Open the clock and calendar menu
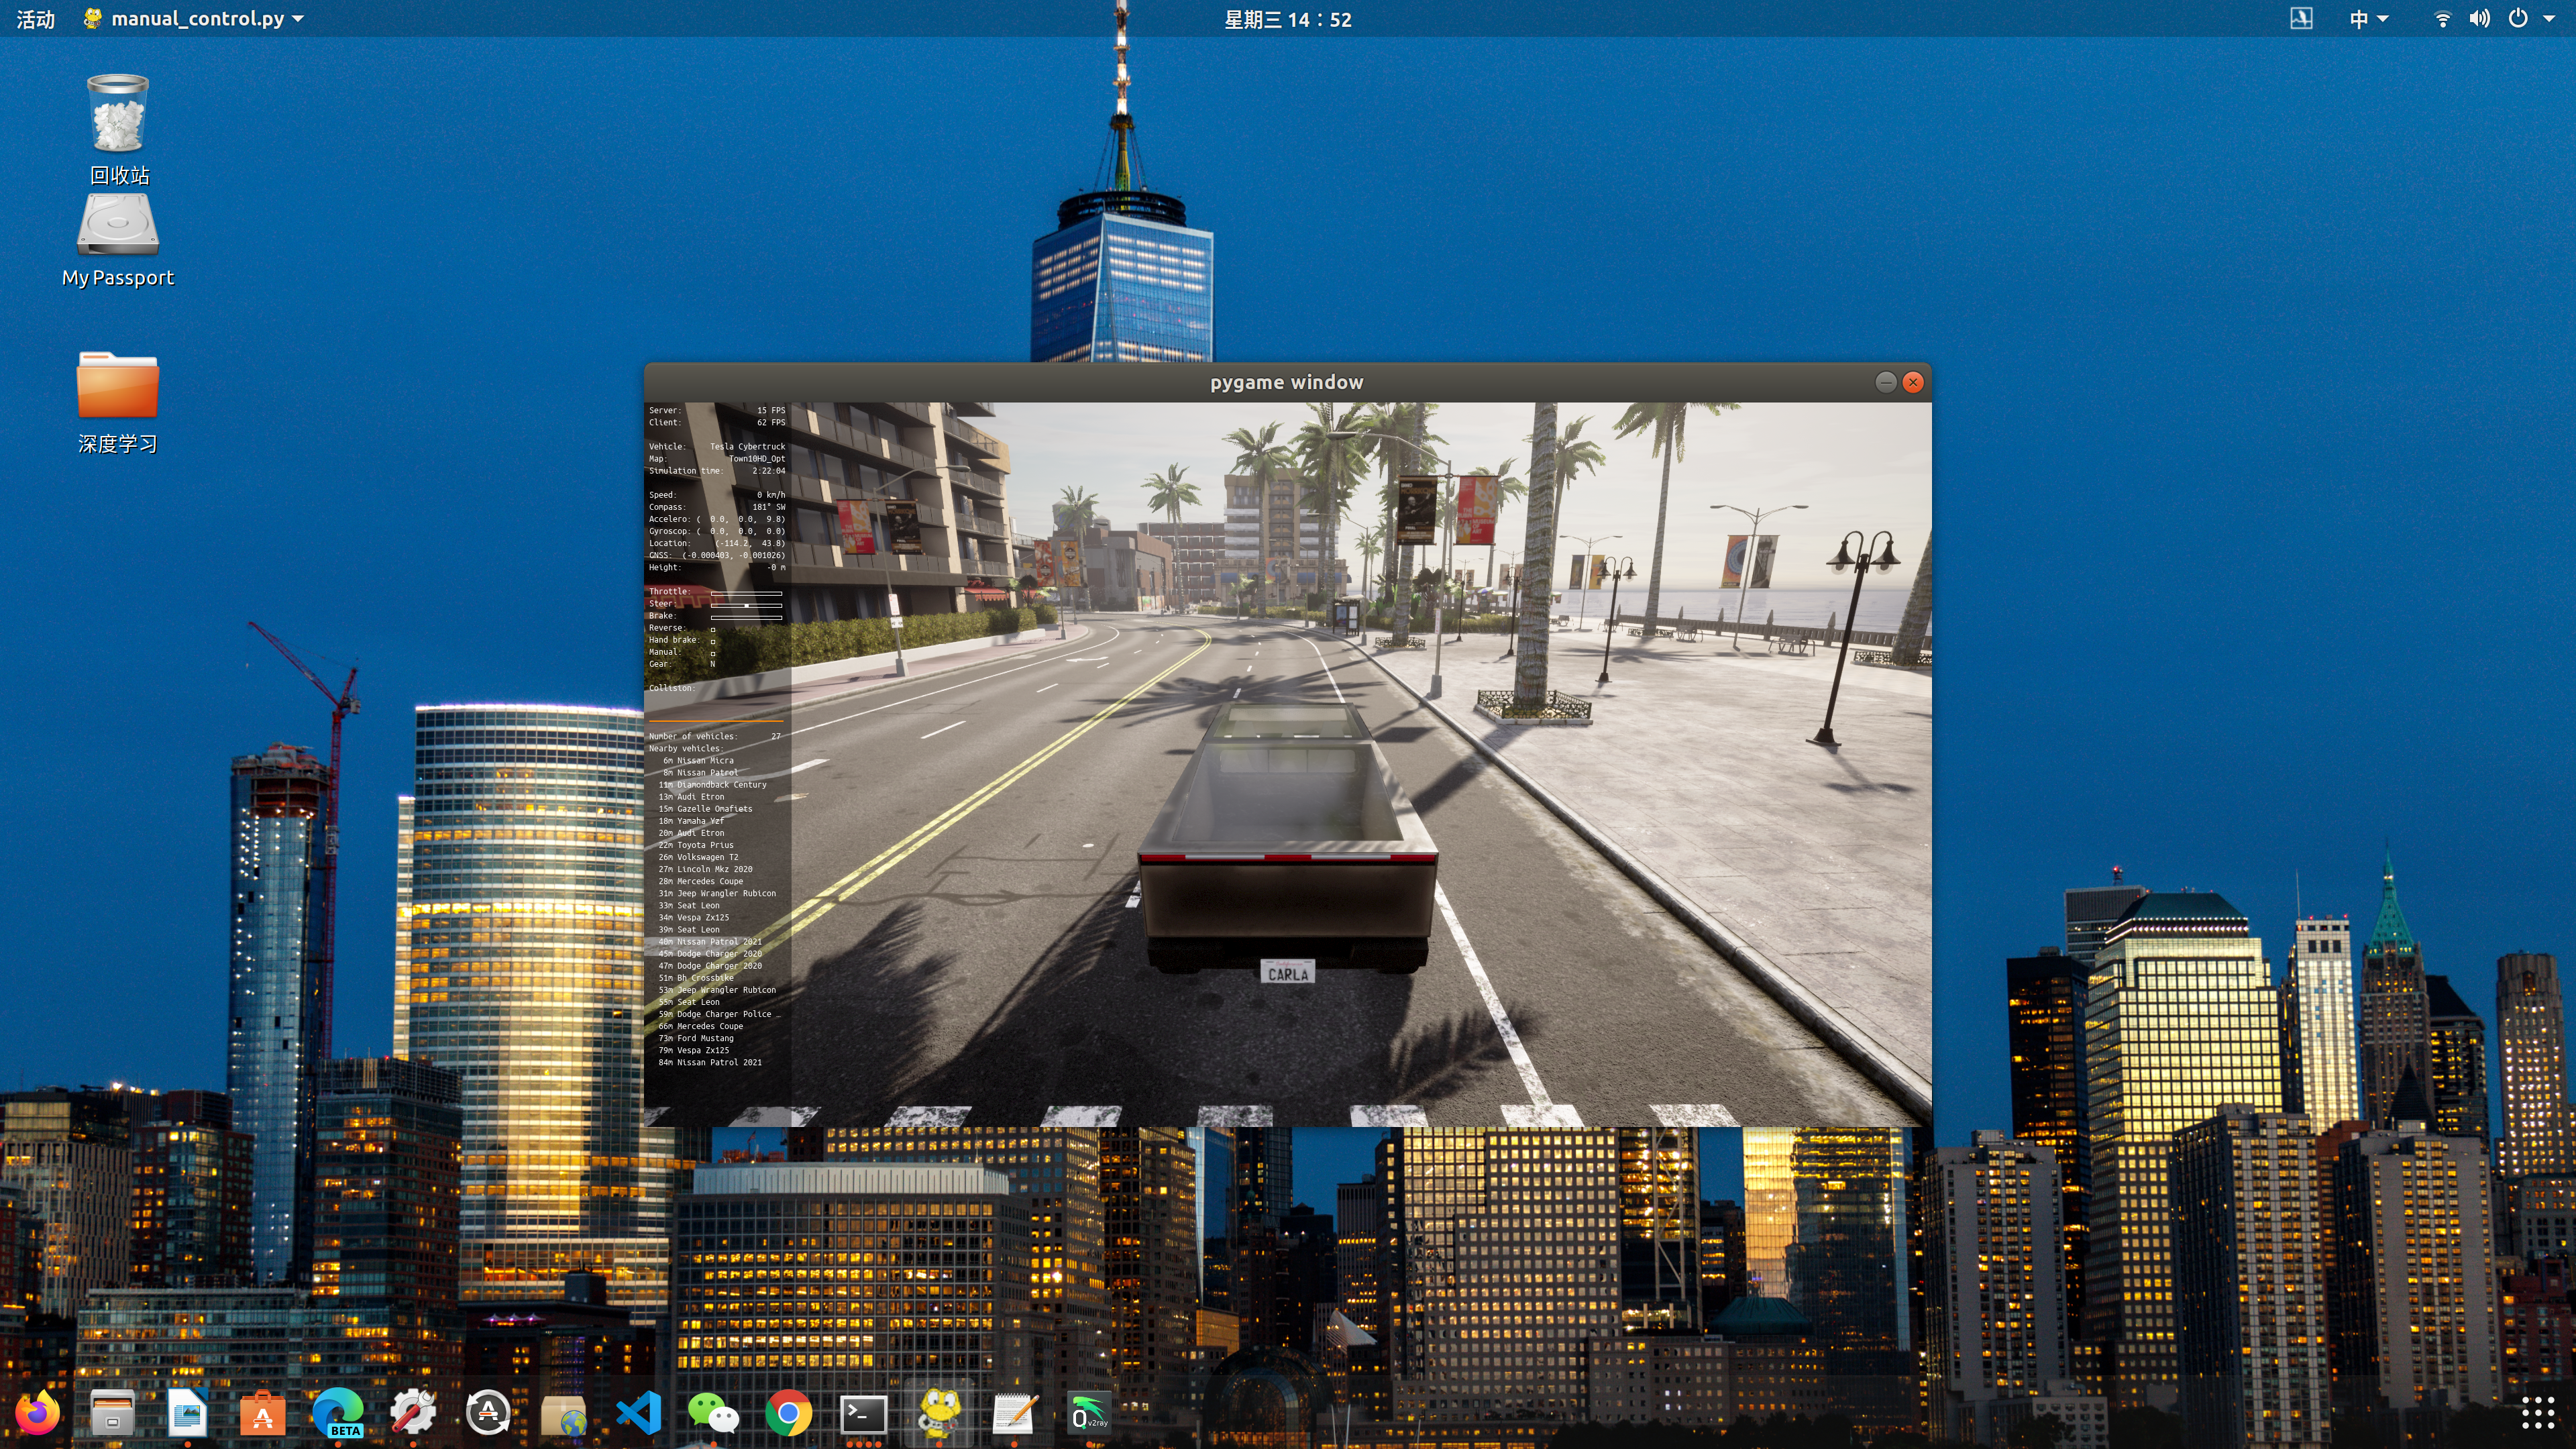This screenshot has height=1449, width=2576. pos(1287,19)
